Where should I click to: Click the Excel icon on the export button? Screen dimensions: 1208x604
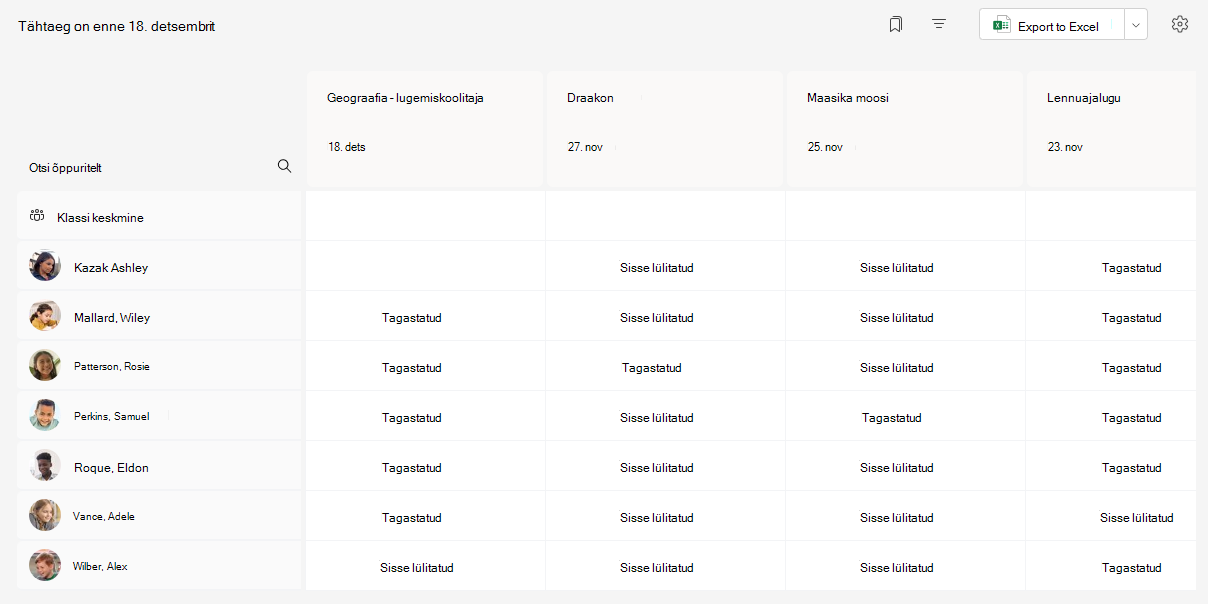click(1000, 26)
